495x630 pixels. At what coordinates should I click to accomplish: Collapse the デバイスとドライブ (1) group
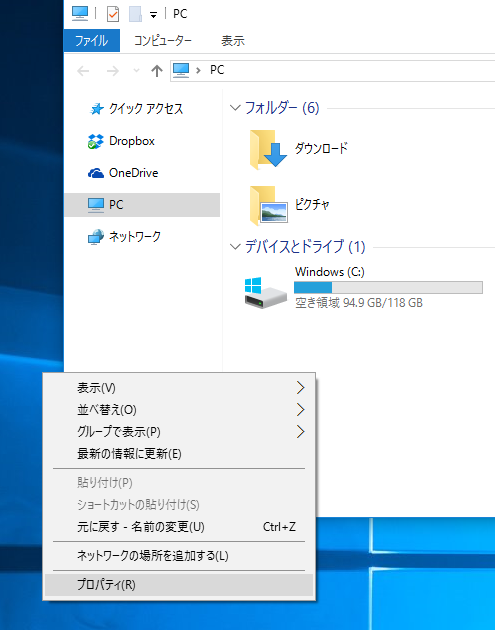(235, 247)
